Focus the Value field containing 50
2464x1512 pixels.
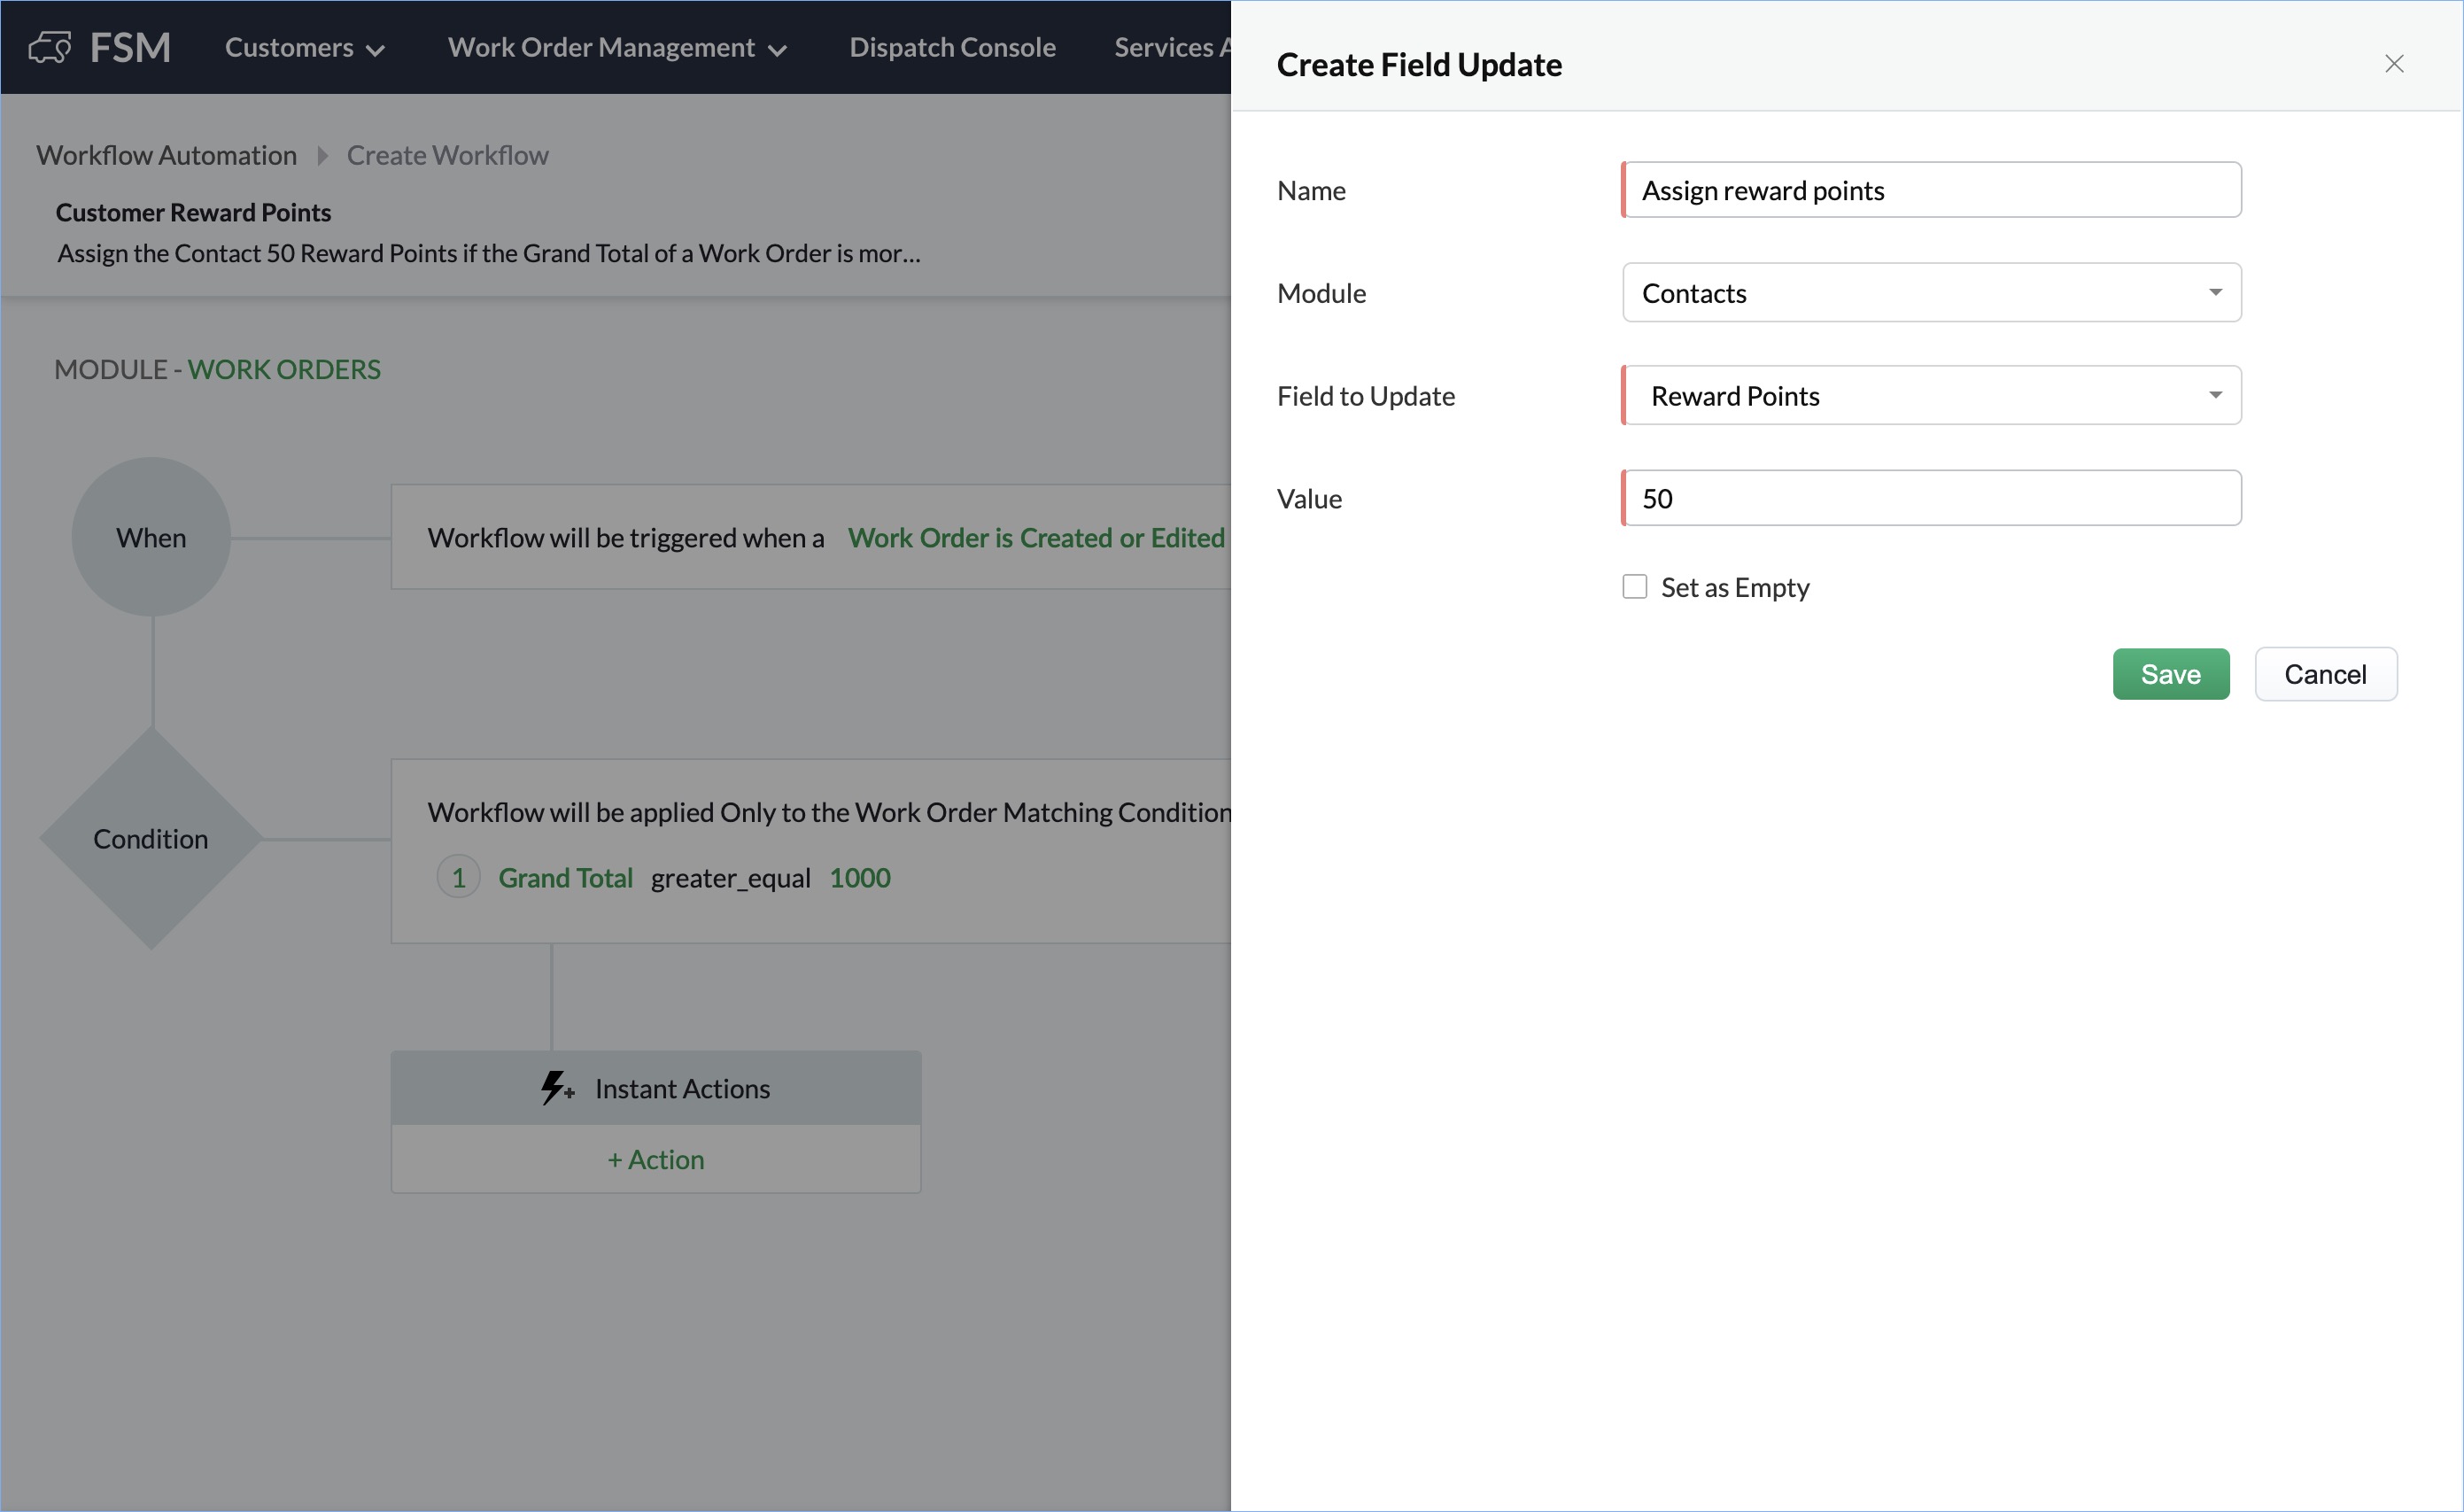tap(1930, 498)
